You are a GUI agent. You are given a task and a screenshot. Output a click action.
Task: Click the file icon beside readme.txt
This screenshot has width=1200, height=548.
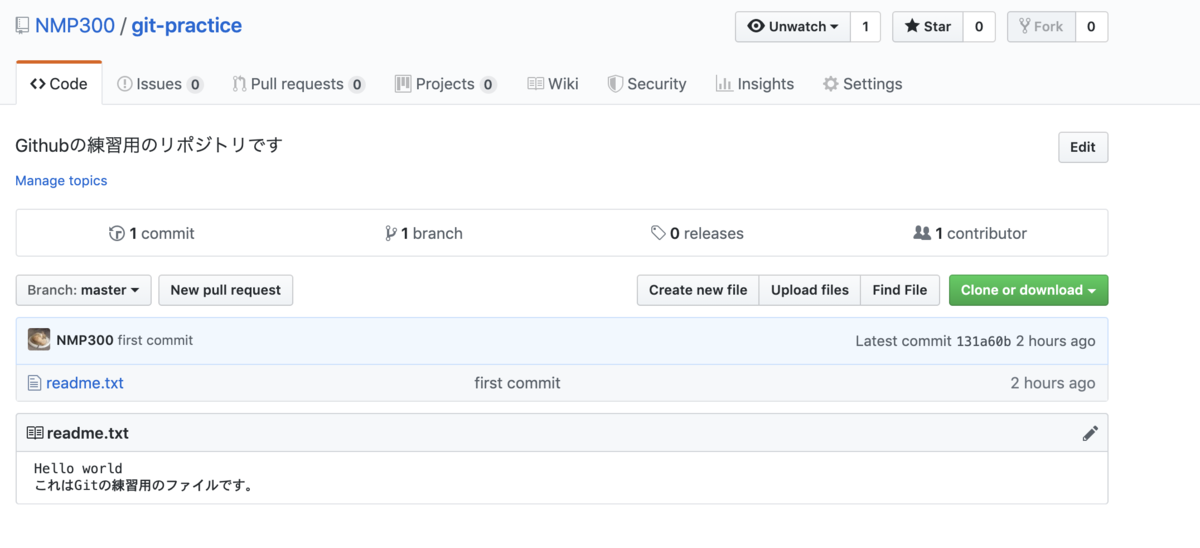point(34,383)
